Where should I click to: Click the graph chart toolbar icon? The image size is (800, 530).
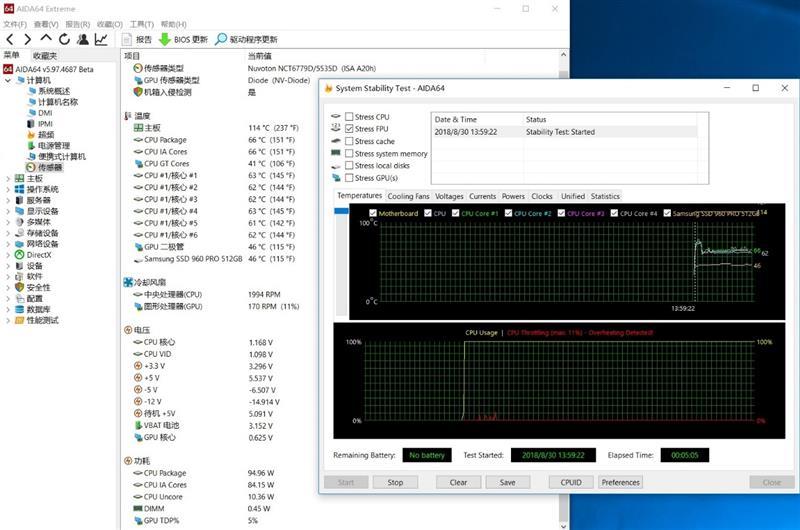click(x=101, y=39)
